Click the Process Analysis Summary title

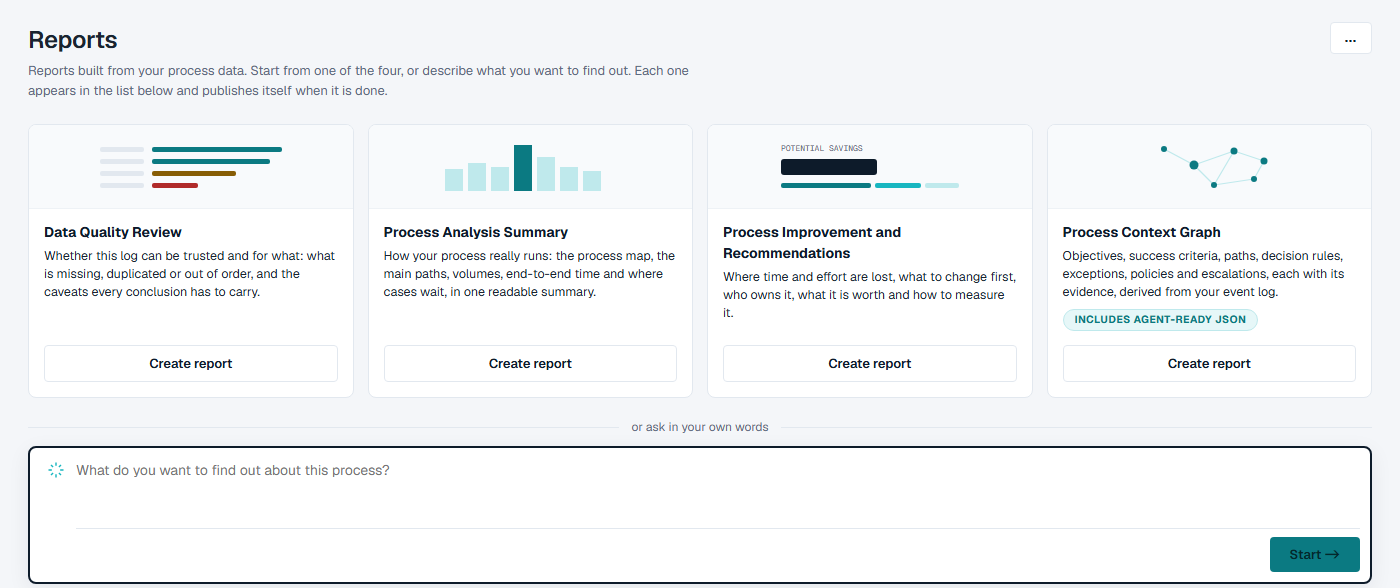(x=476, y=232)
